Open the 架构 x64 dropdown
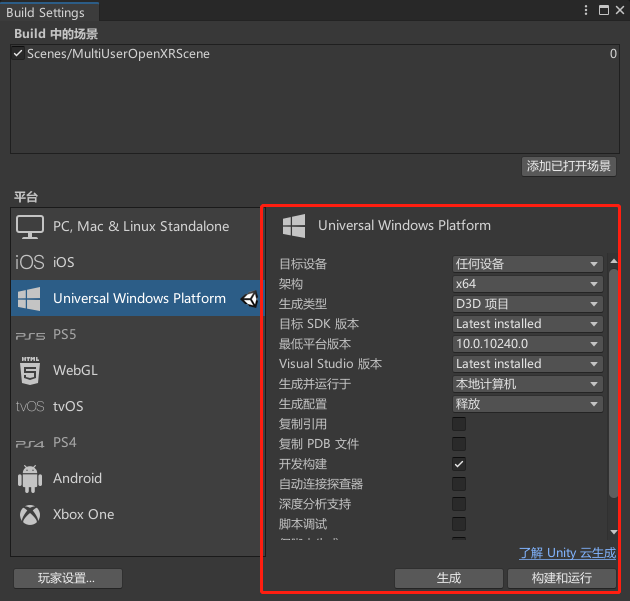 tap(528, 284)
